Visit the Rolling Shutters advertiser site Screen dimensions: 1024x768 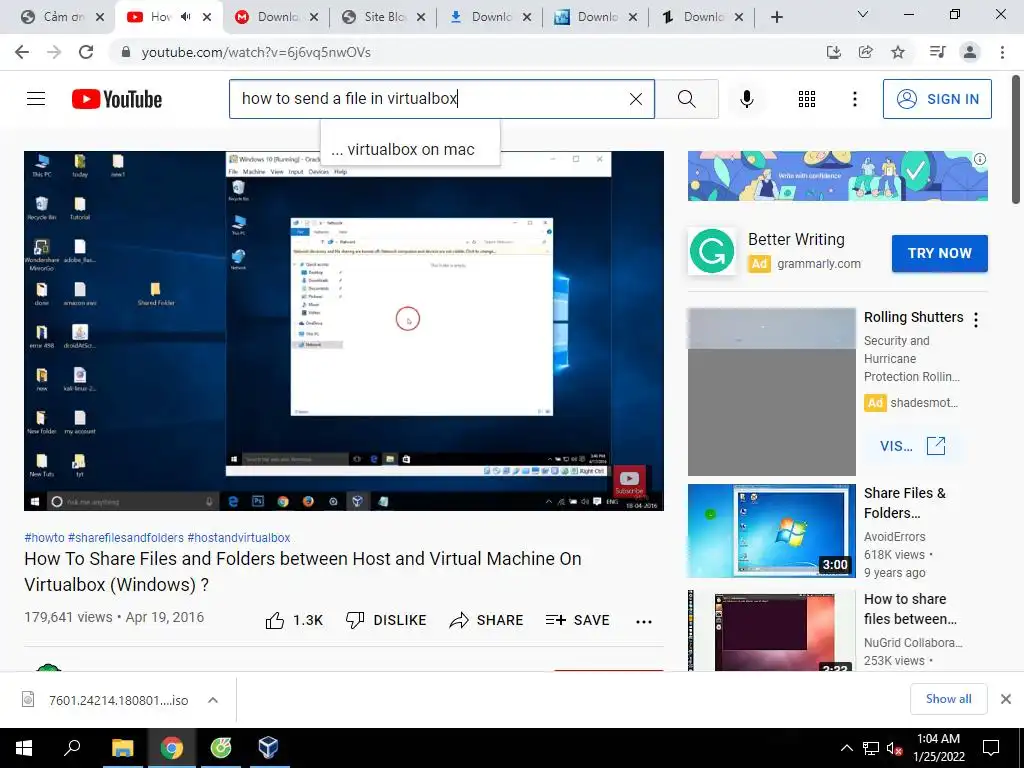tap(912, 446)
